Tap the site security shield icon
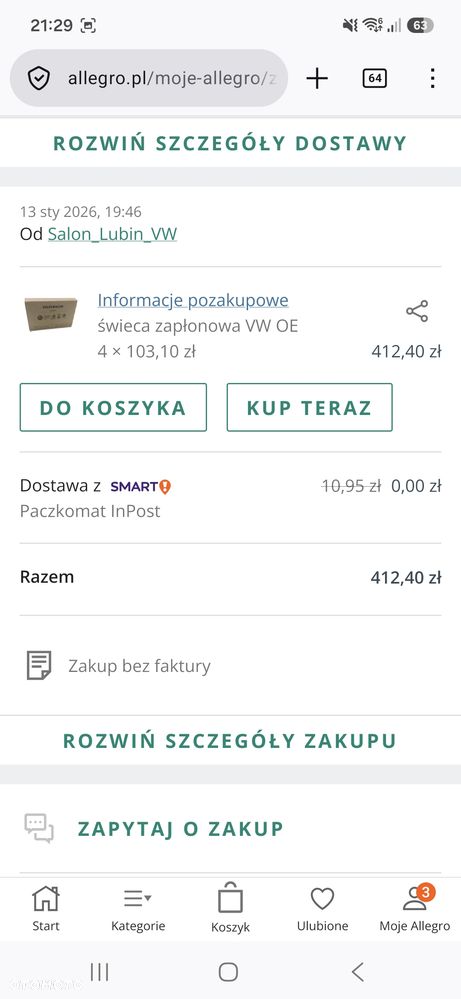The height and width of the screenshot is (999, 461). (x=39, y=78)
